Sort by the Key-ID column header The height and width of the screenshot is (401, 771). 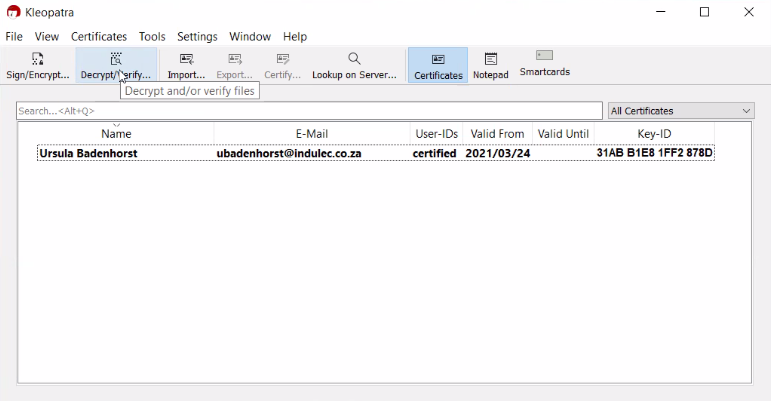click(654, 134)
